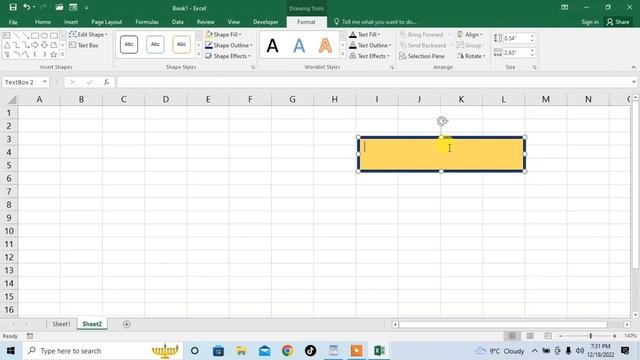Open the Shape Styles dialog launcher
This screenshot has width=640, height=360.
click(x=253, y=67)
